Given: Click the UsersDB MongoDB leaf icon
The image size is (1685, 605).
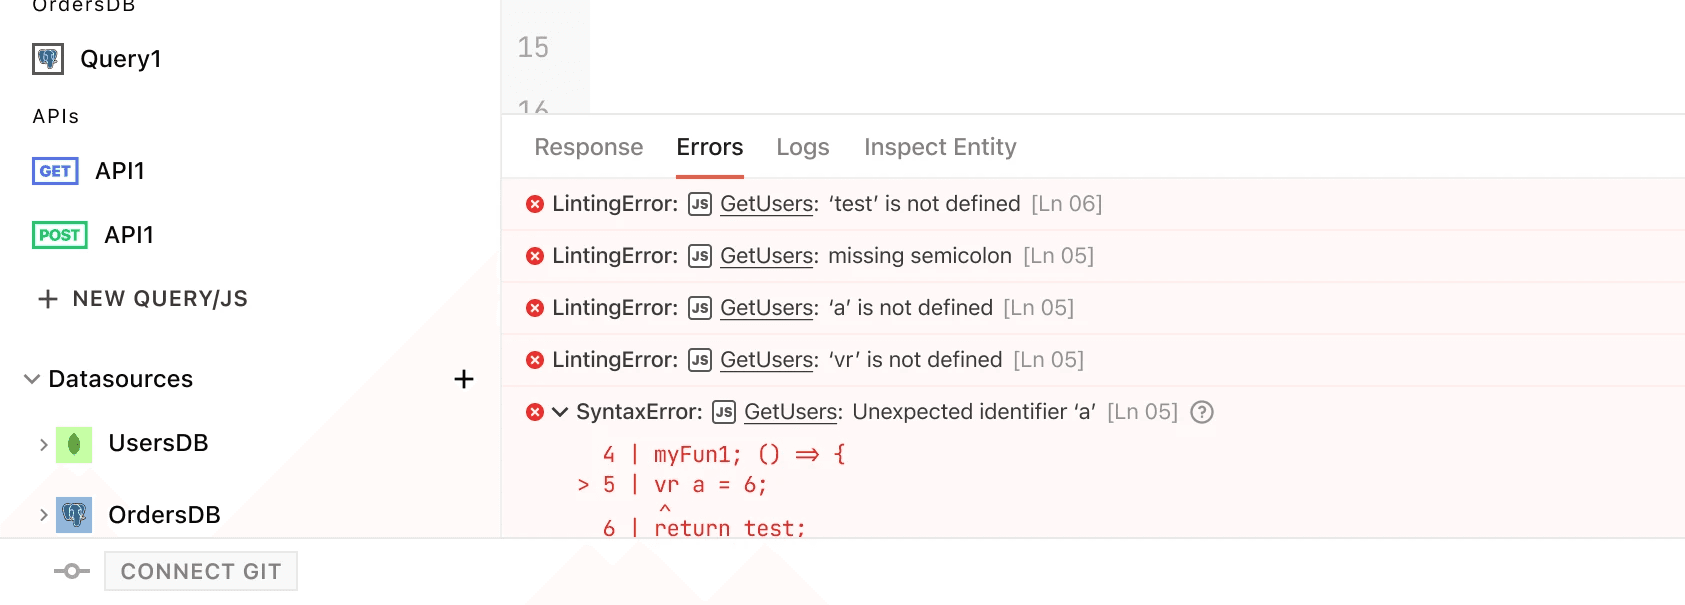Looking at the screenshot, I should (x=74, y=444).
